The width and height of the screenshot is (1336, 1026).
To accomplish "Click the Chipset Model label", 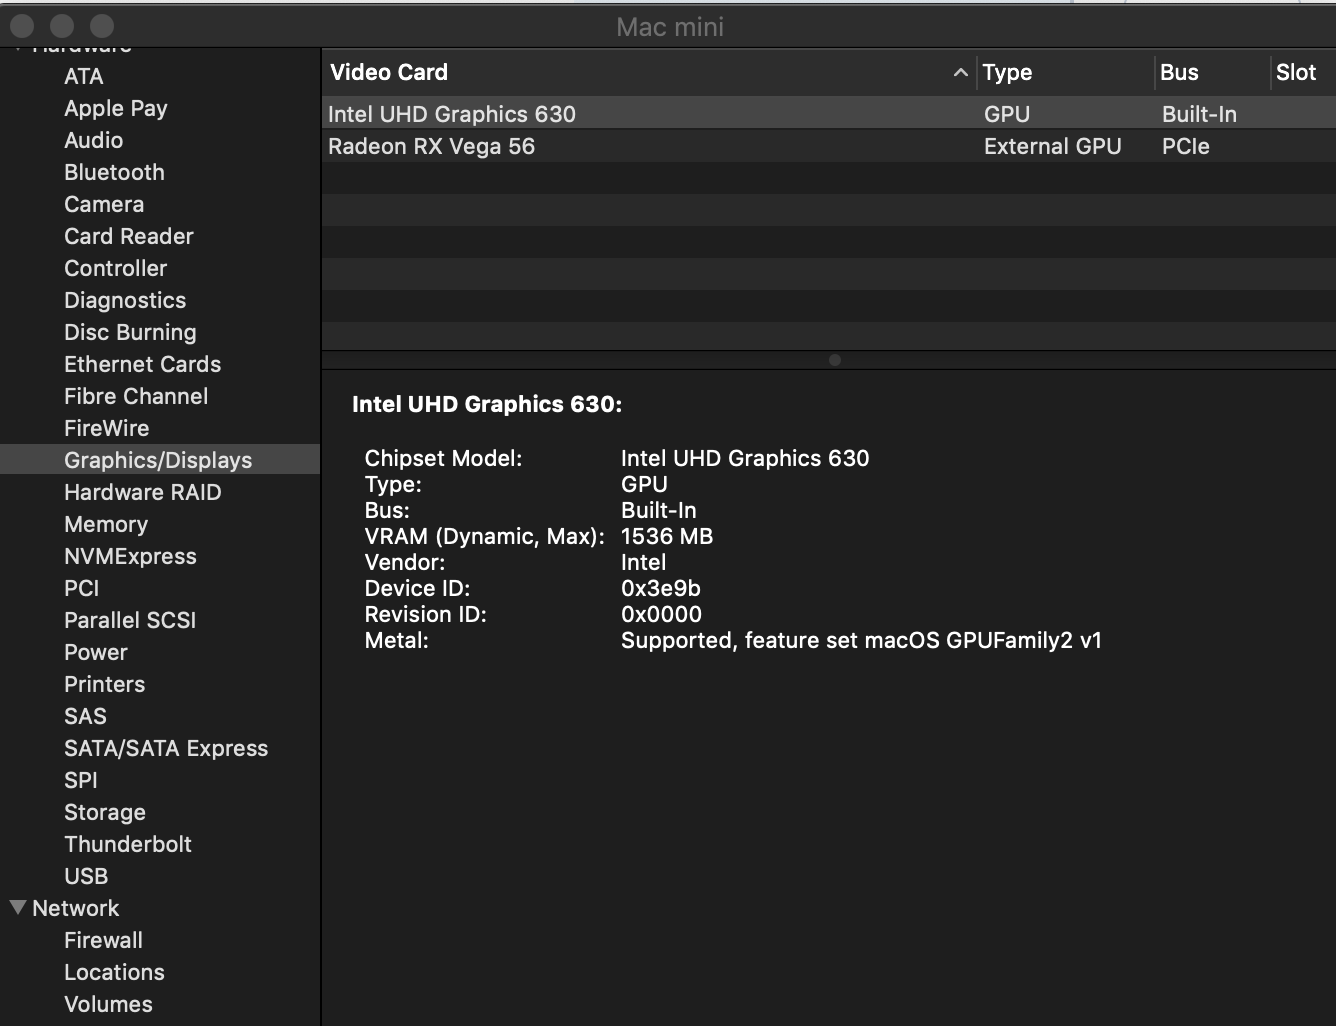I will pos(443,458).
